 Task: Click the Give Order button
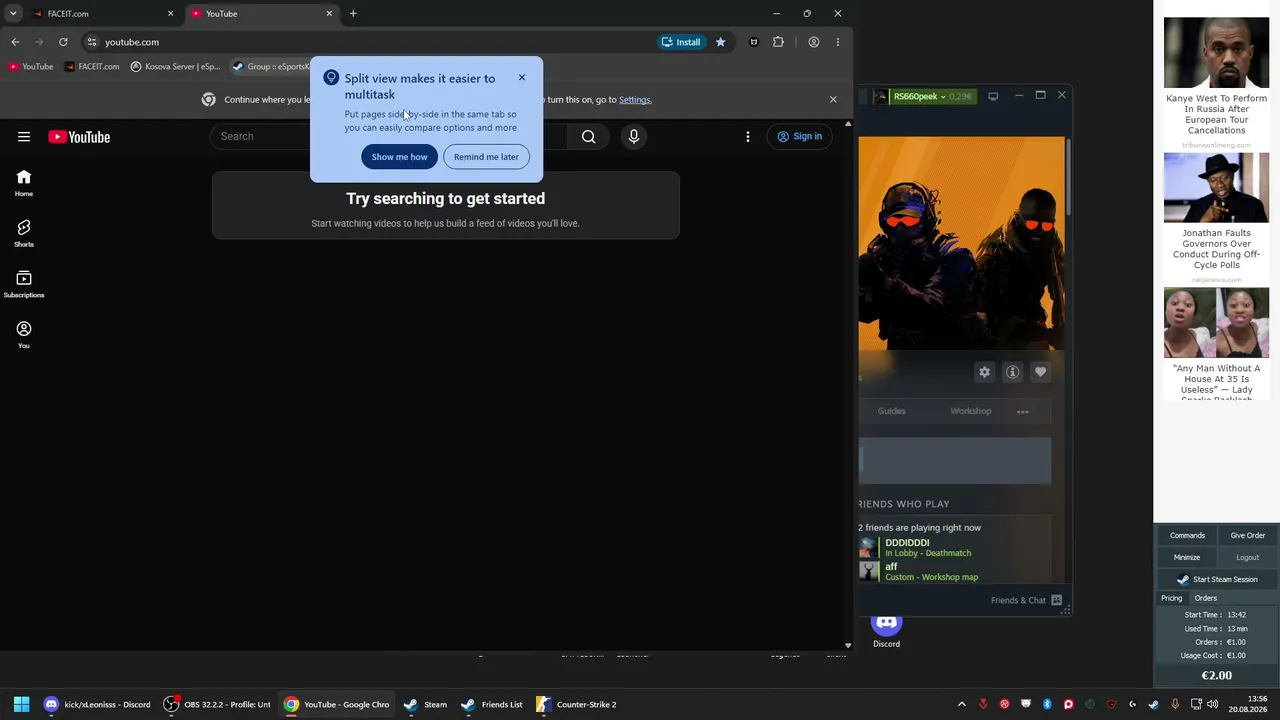tap(1248, 536)
